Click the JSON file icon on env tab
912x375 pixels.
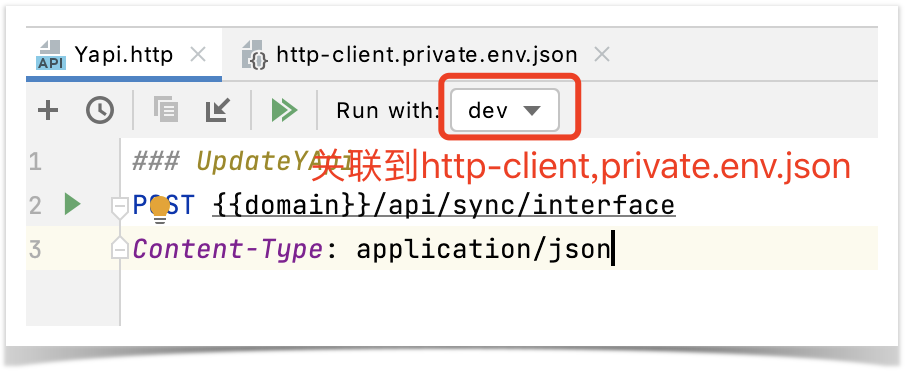pos(255,55)
